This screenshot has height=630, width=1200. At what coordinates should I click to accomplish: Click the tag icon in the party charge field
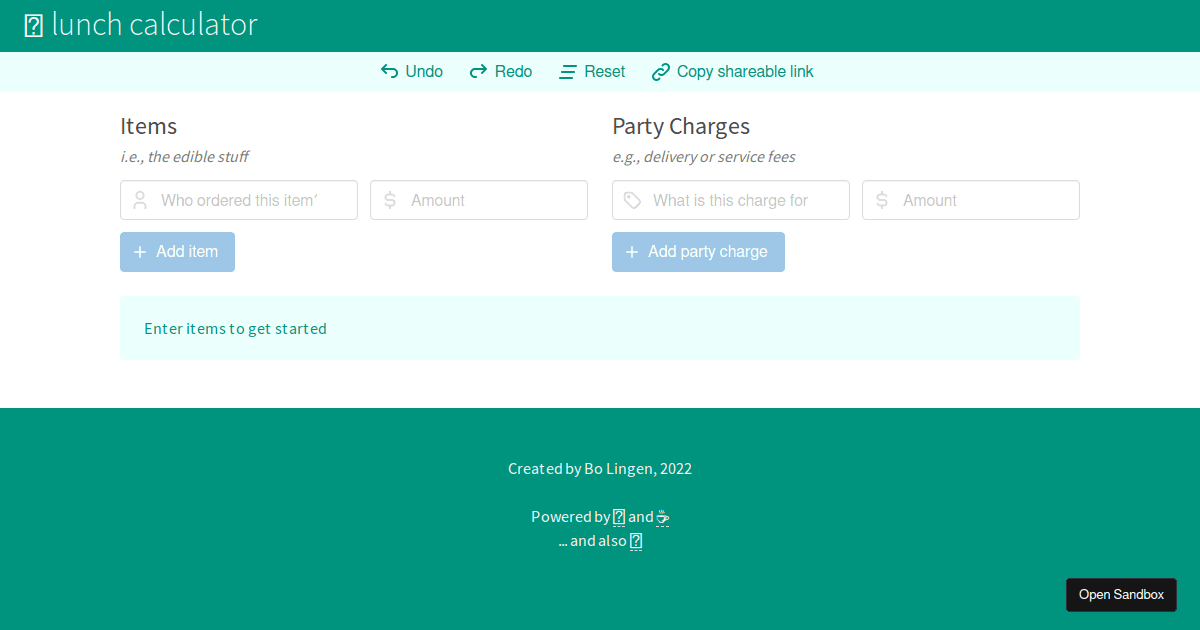coord(632,200)
